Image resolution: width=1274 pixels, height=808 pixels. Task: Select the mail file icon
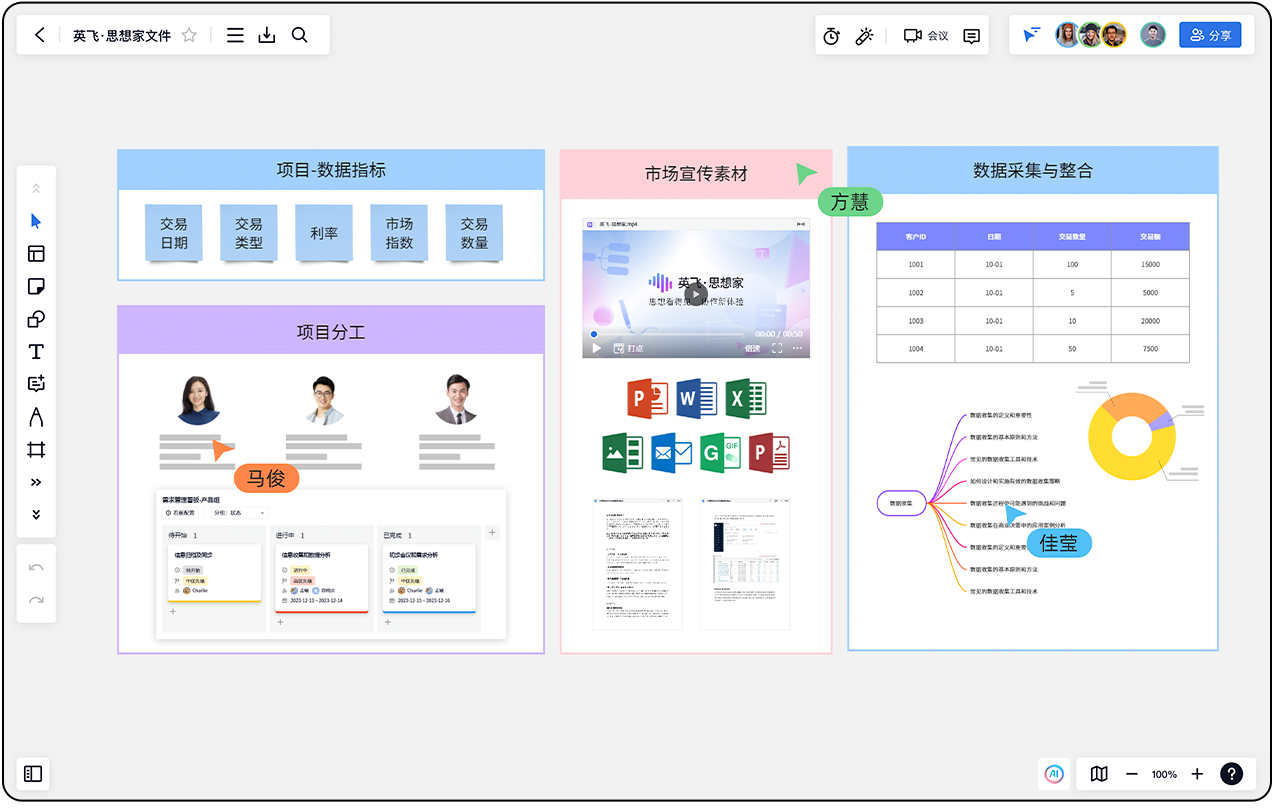tap(672, 453)
